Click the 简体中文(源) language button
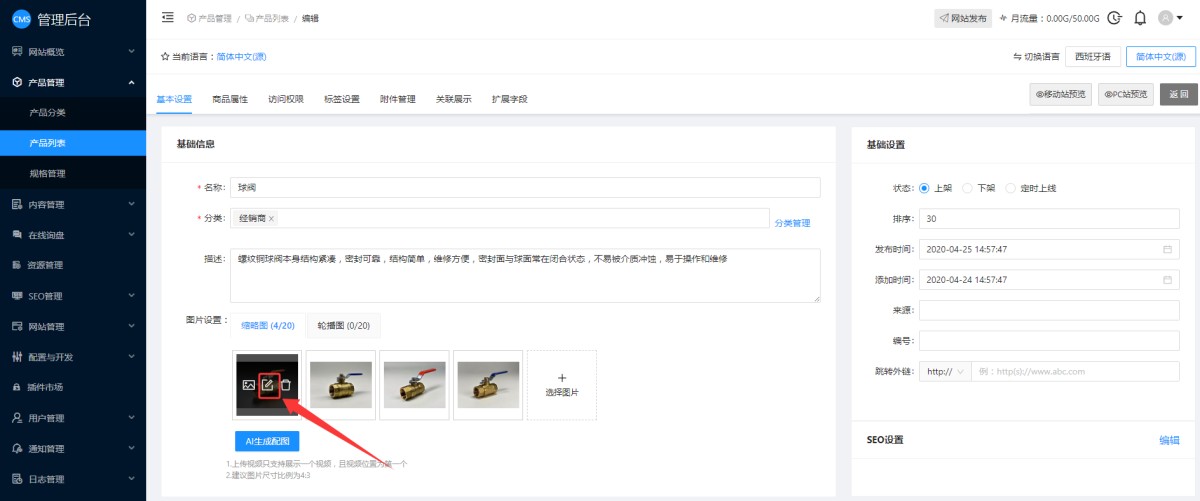 (x=1161, y=57)
